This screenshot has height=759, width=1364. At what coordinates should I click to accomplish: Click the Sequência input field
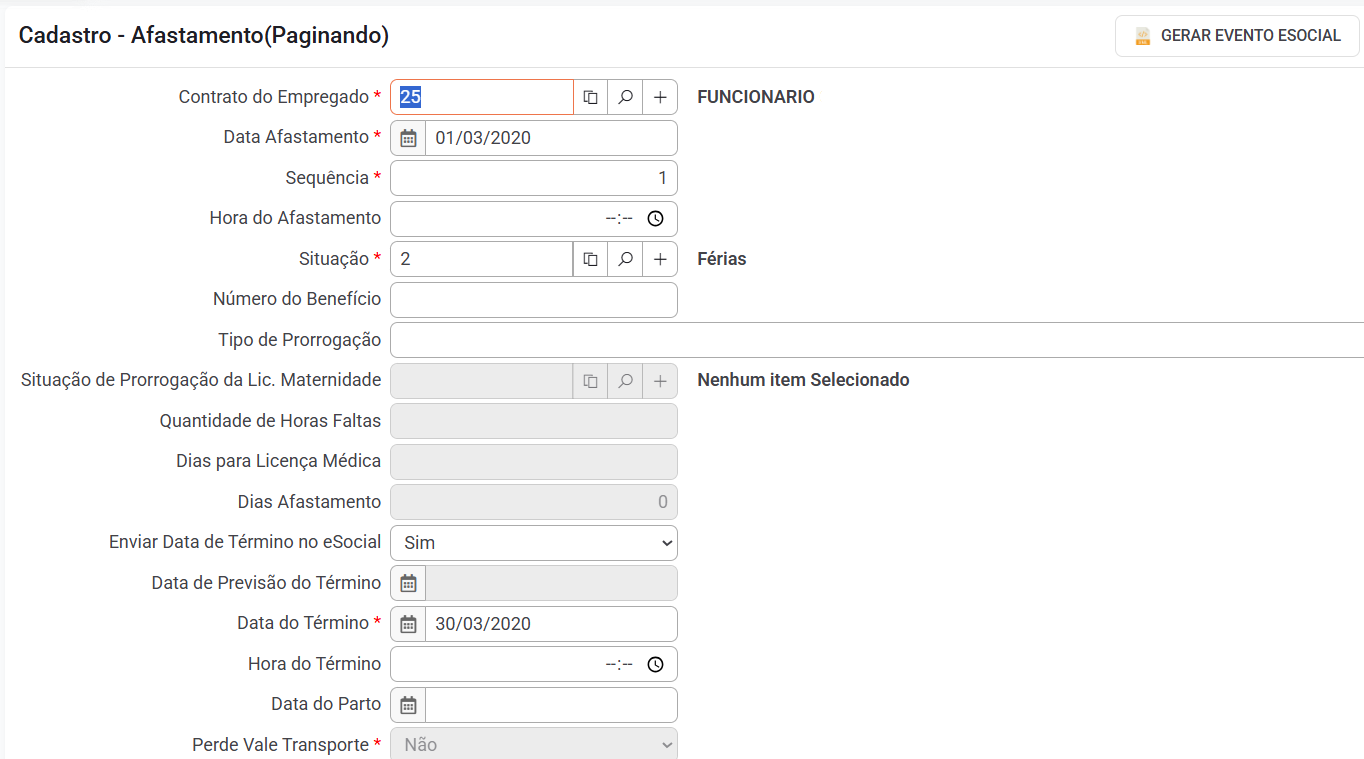click(534, 178)
